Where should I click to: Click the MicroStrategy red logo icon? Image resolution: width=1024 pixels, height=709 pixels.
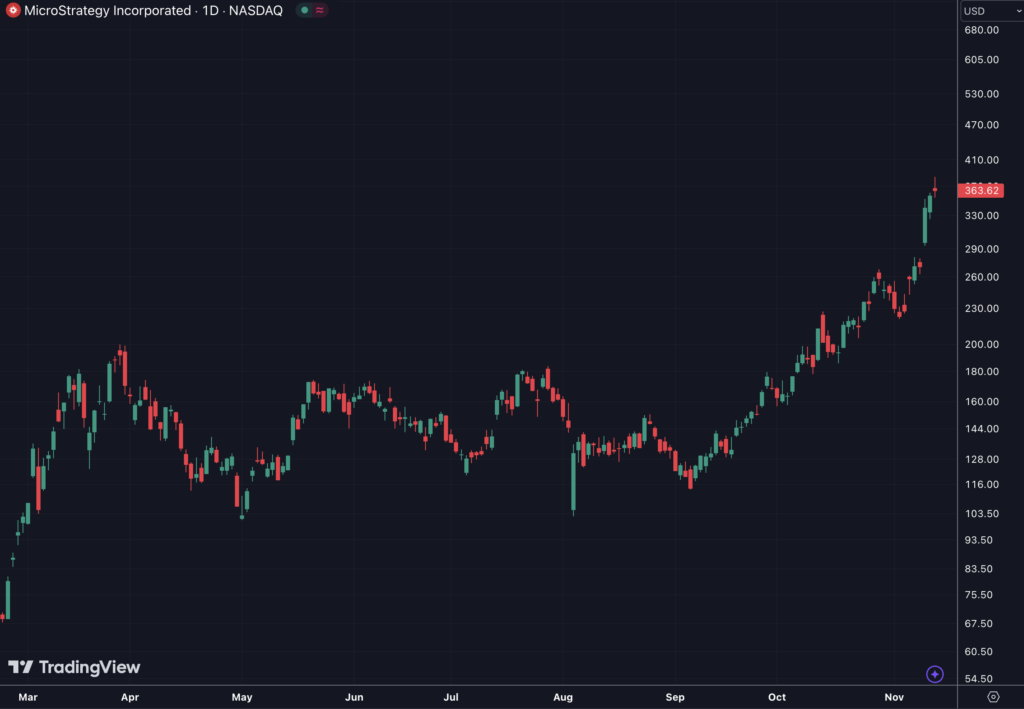pos(12,11)
